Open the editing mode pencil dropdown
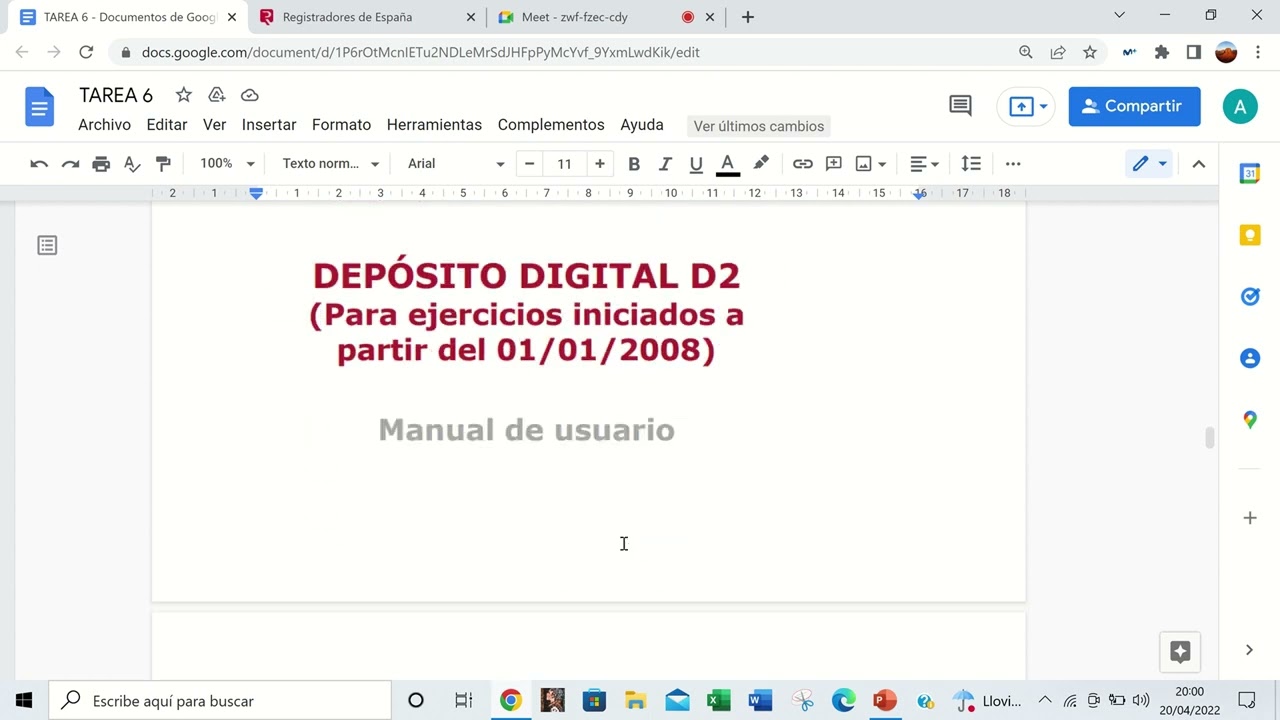 click(1148, 164)
